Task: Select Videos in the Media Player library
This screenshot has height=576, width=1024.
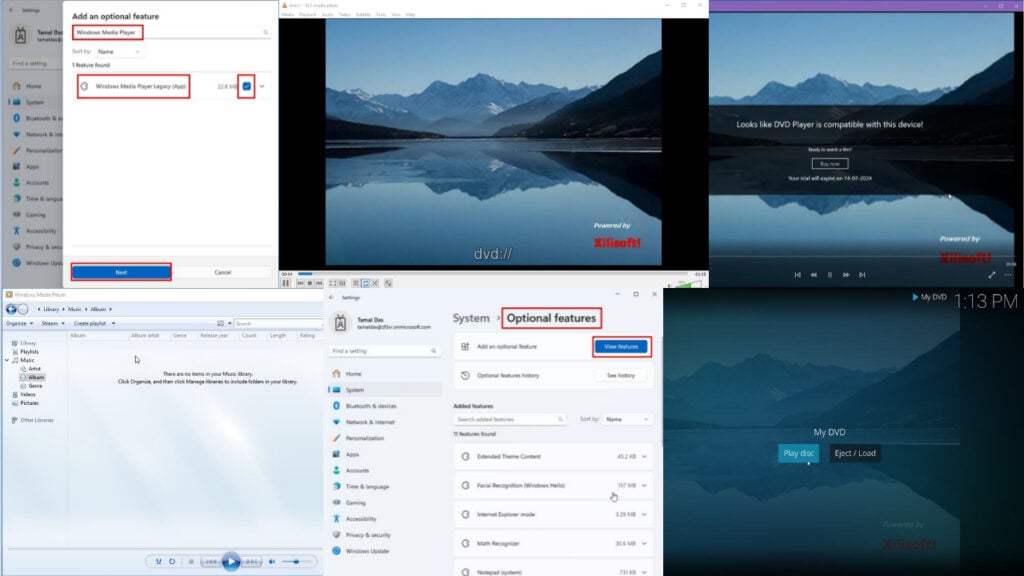Action: (x=27, y=394)
